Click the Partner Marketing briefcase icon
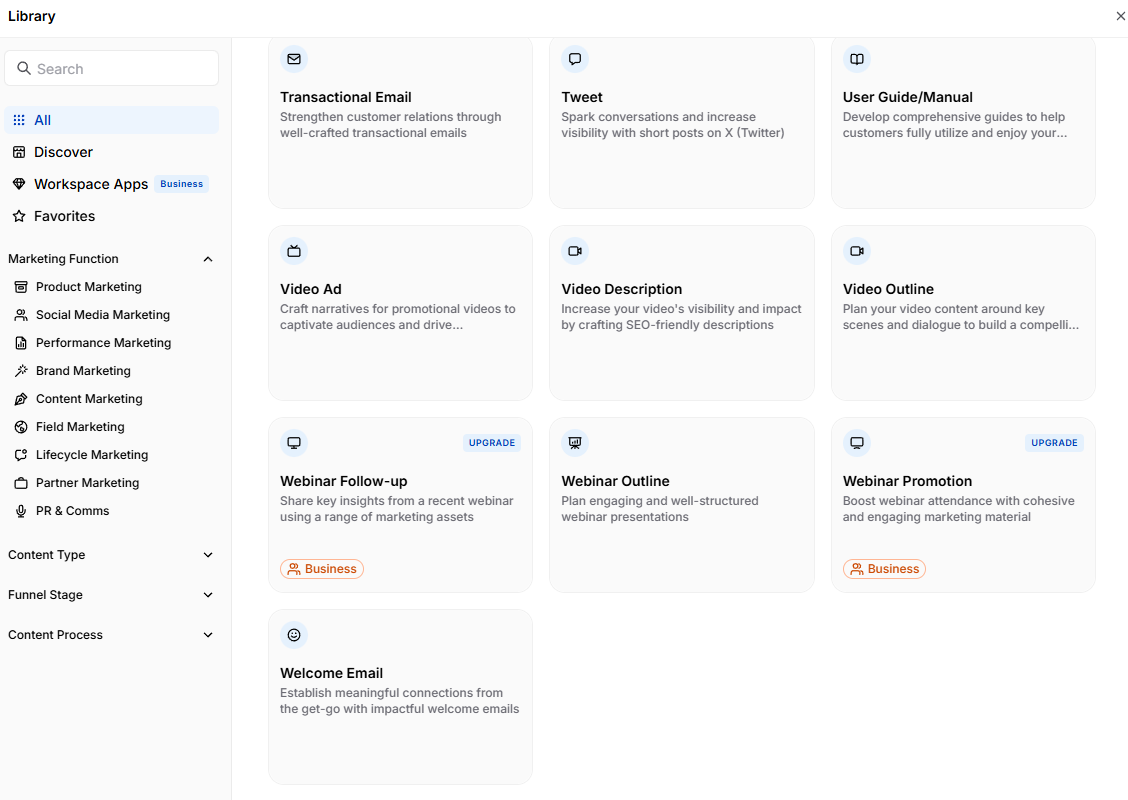 tap(21, 483)
